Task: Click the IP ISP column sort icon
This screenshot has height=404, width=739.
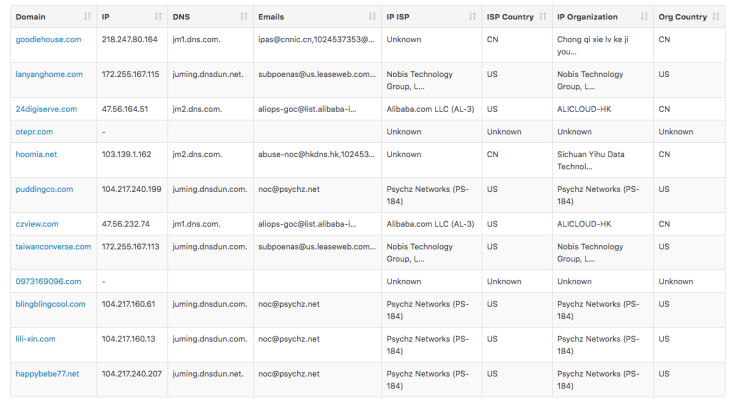Action: (x=472, y=17)
